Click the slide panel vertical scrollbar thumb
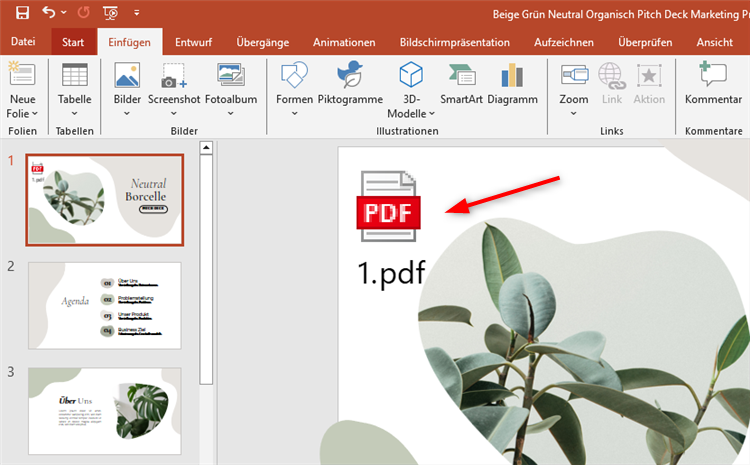 pos(206,269)
